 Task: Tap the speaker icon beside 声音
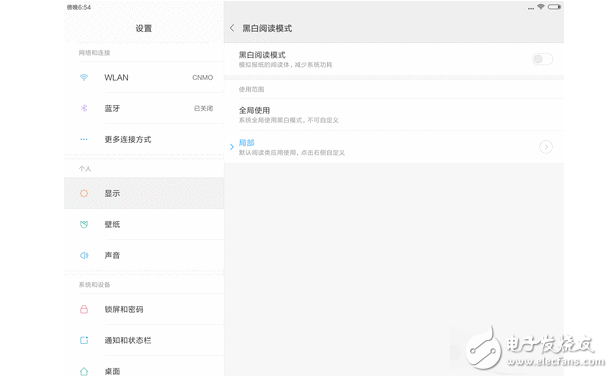click(x=84, y=255)
